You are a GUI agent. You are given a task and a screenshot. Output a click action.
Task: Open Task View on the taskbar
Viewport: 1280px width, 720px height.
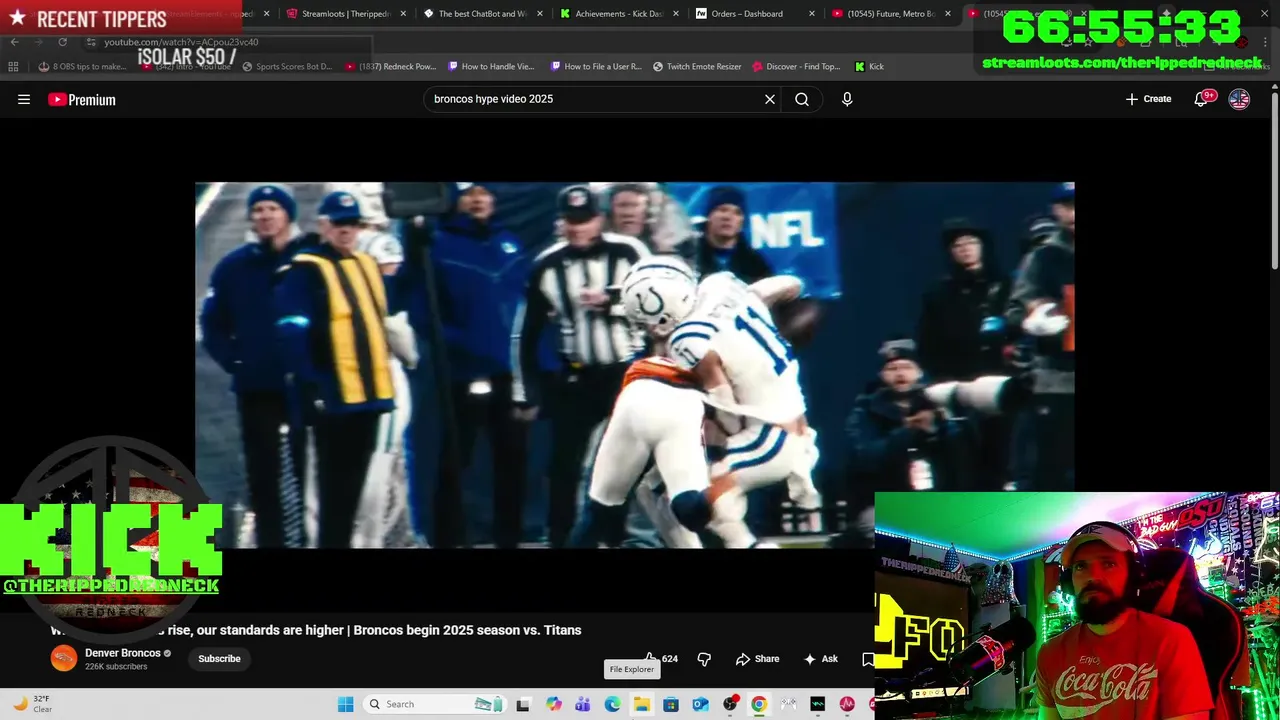tap(523, 704)
